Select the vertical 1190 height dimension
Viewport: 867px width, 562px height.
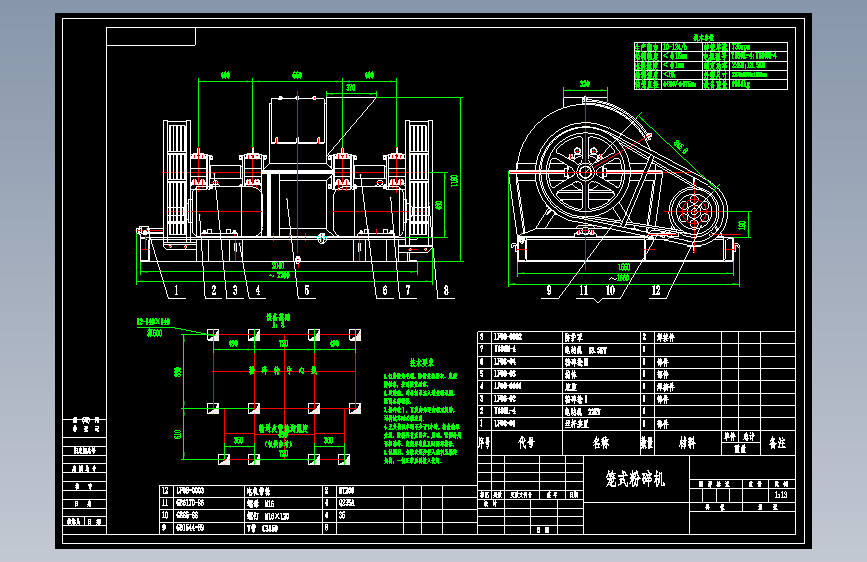(x=455, y=180)
